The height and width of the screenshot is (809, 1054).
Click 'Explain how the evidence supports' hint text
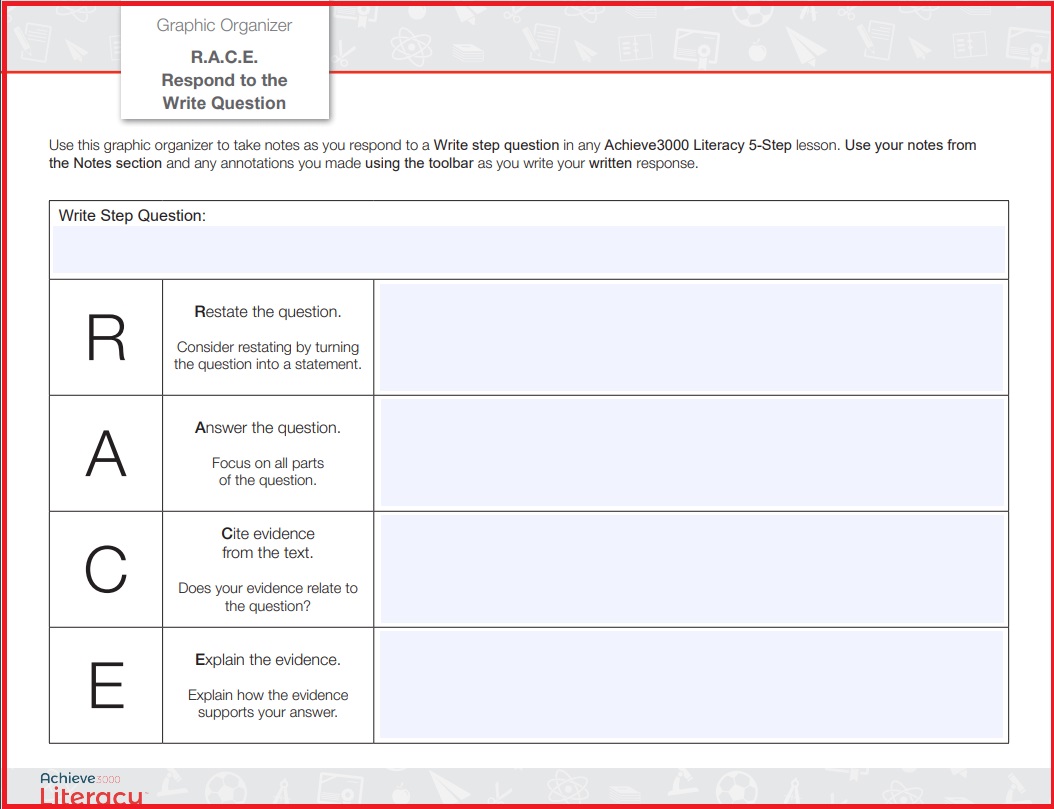point(268,704)
